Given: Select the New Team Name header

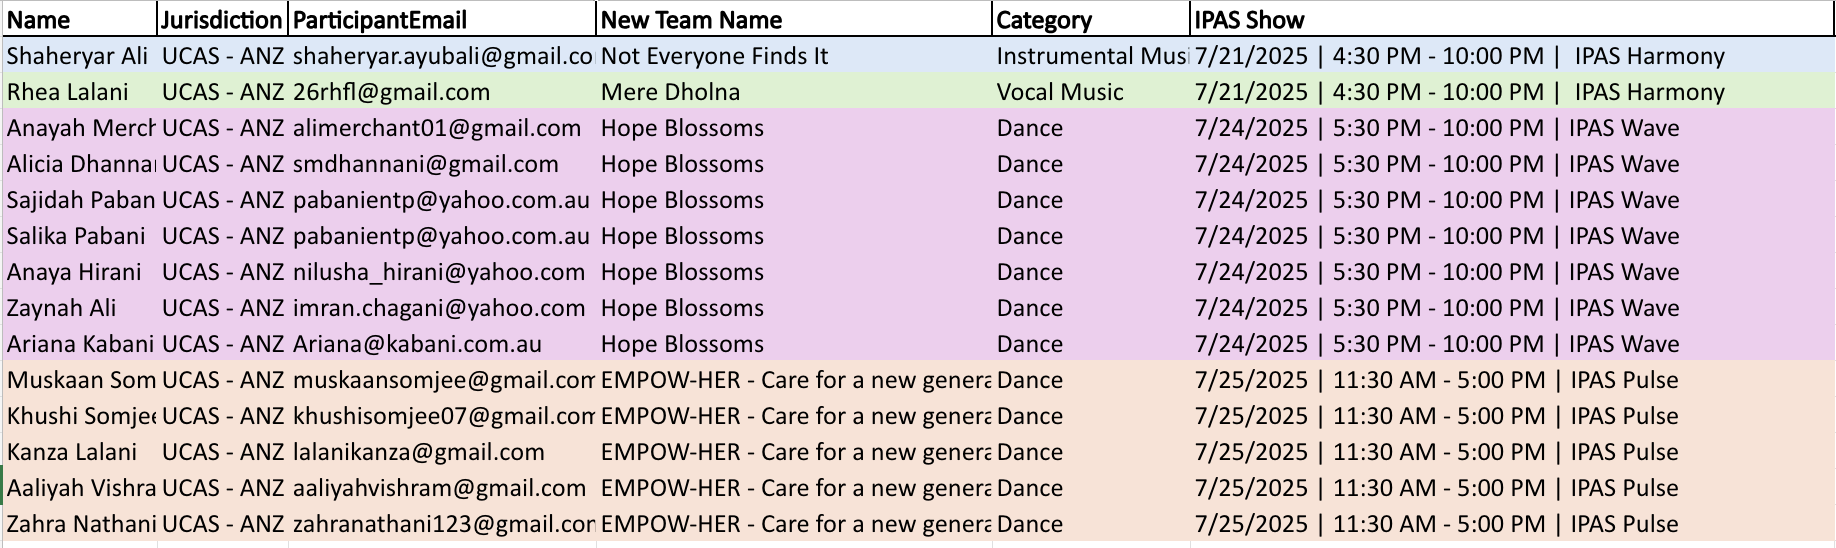Looking at the screenshot, I should (691, 20).
